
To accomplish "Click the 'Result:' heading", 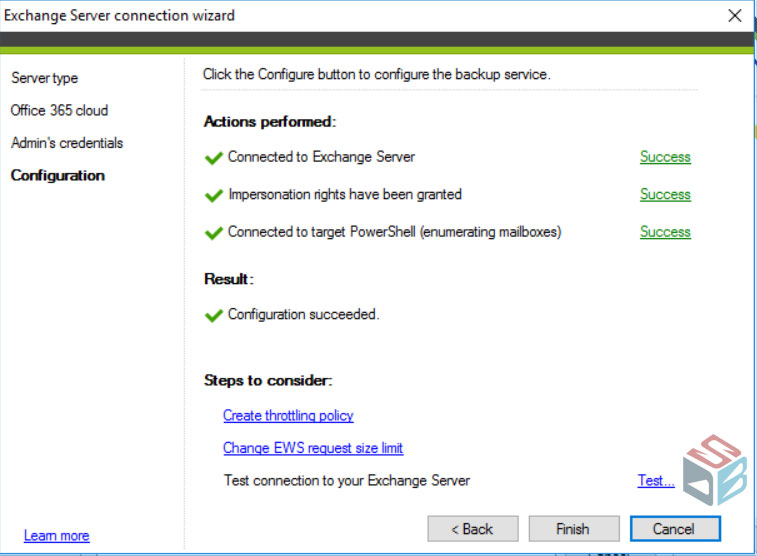I will [229, 279].
